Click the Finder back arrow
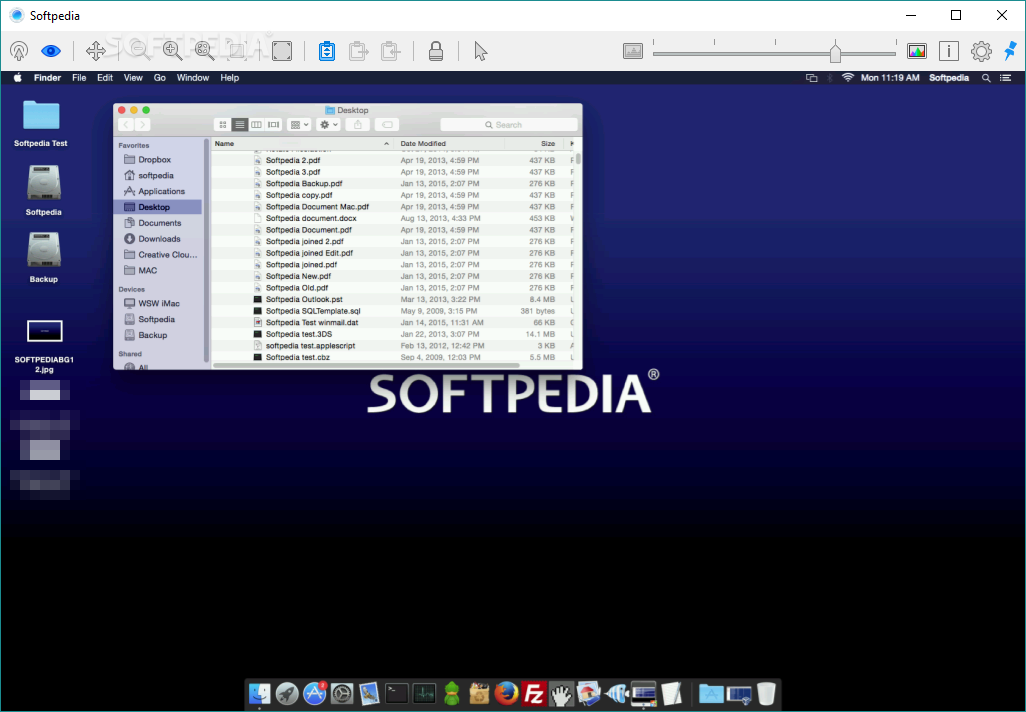The image size is (1026, 712). click(x=126, y=124)
